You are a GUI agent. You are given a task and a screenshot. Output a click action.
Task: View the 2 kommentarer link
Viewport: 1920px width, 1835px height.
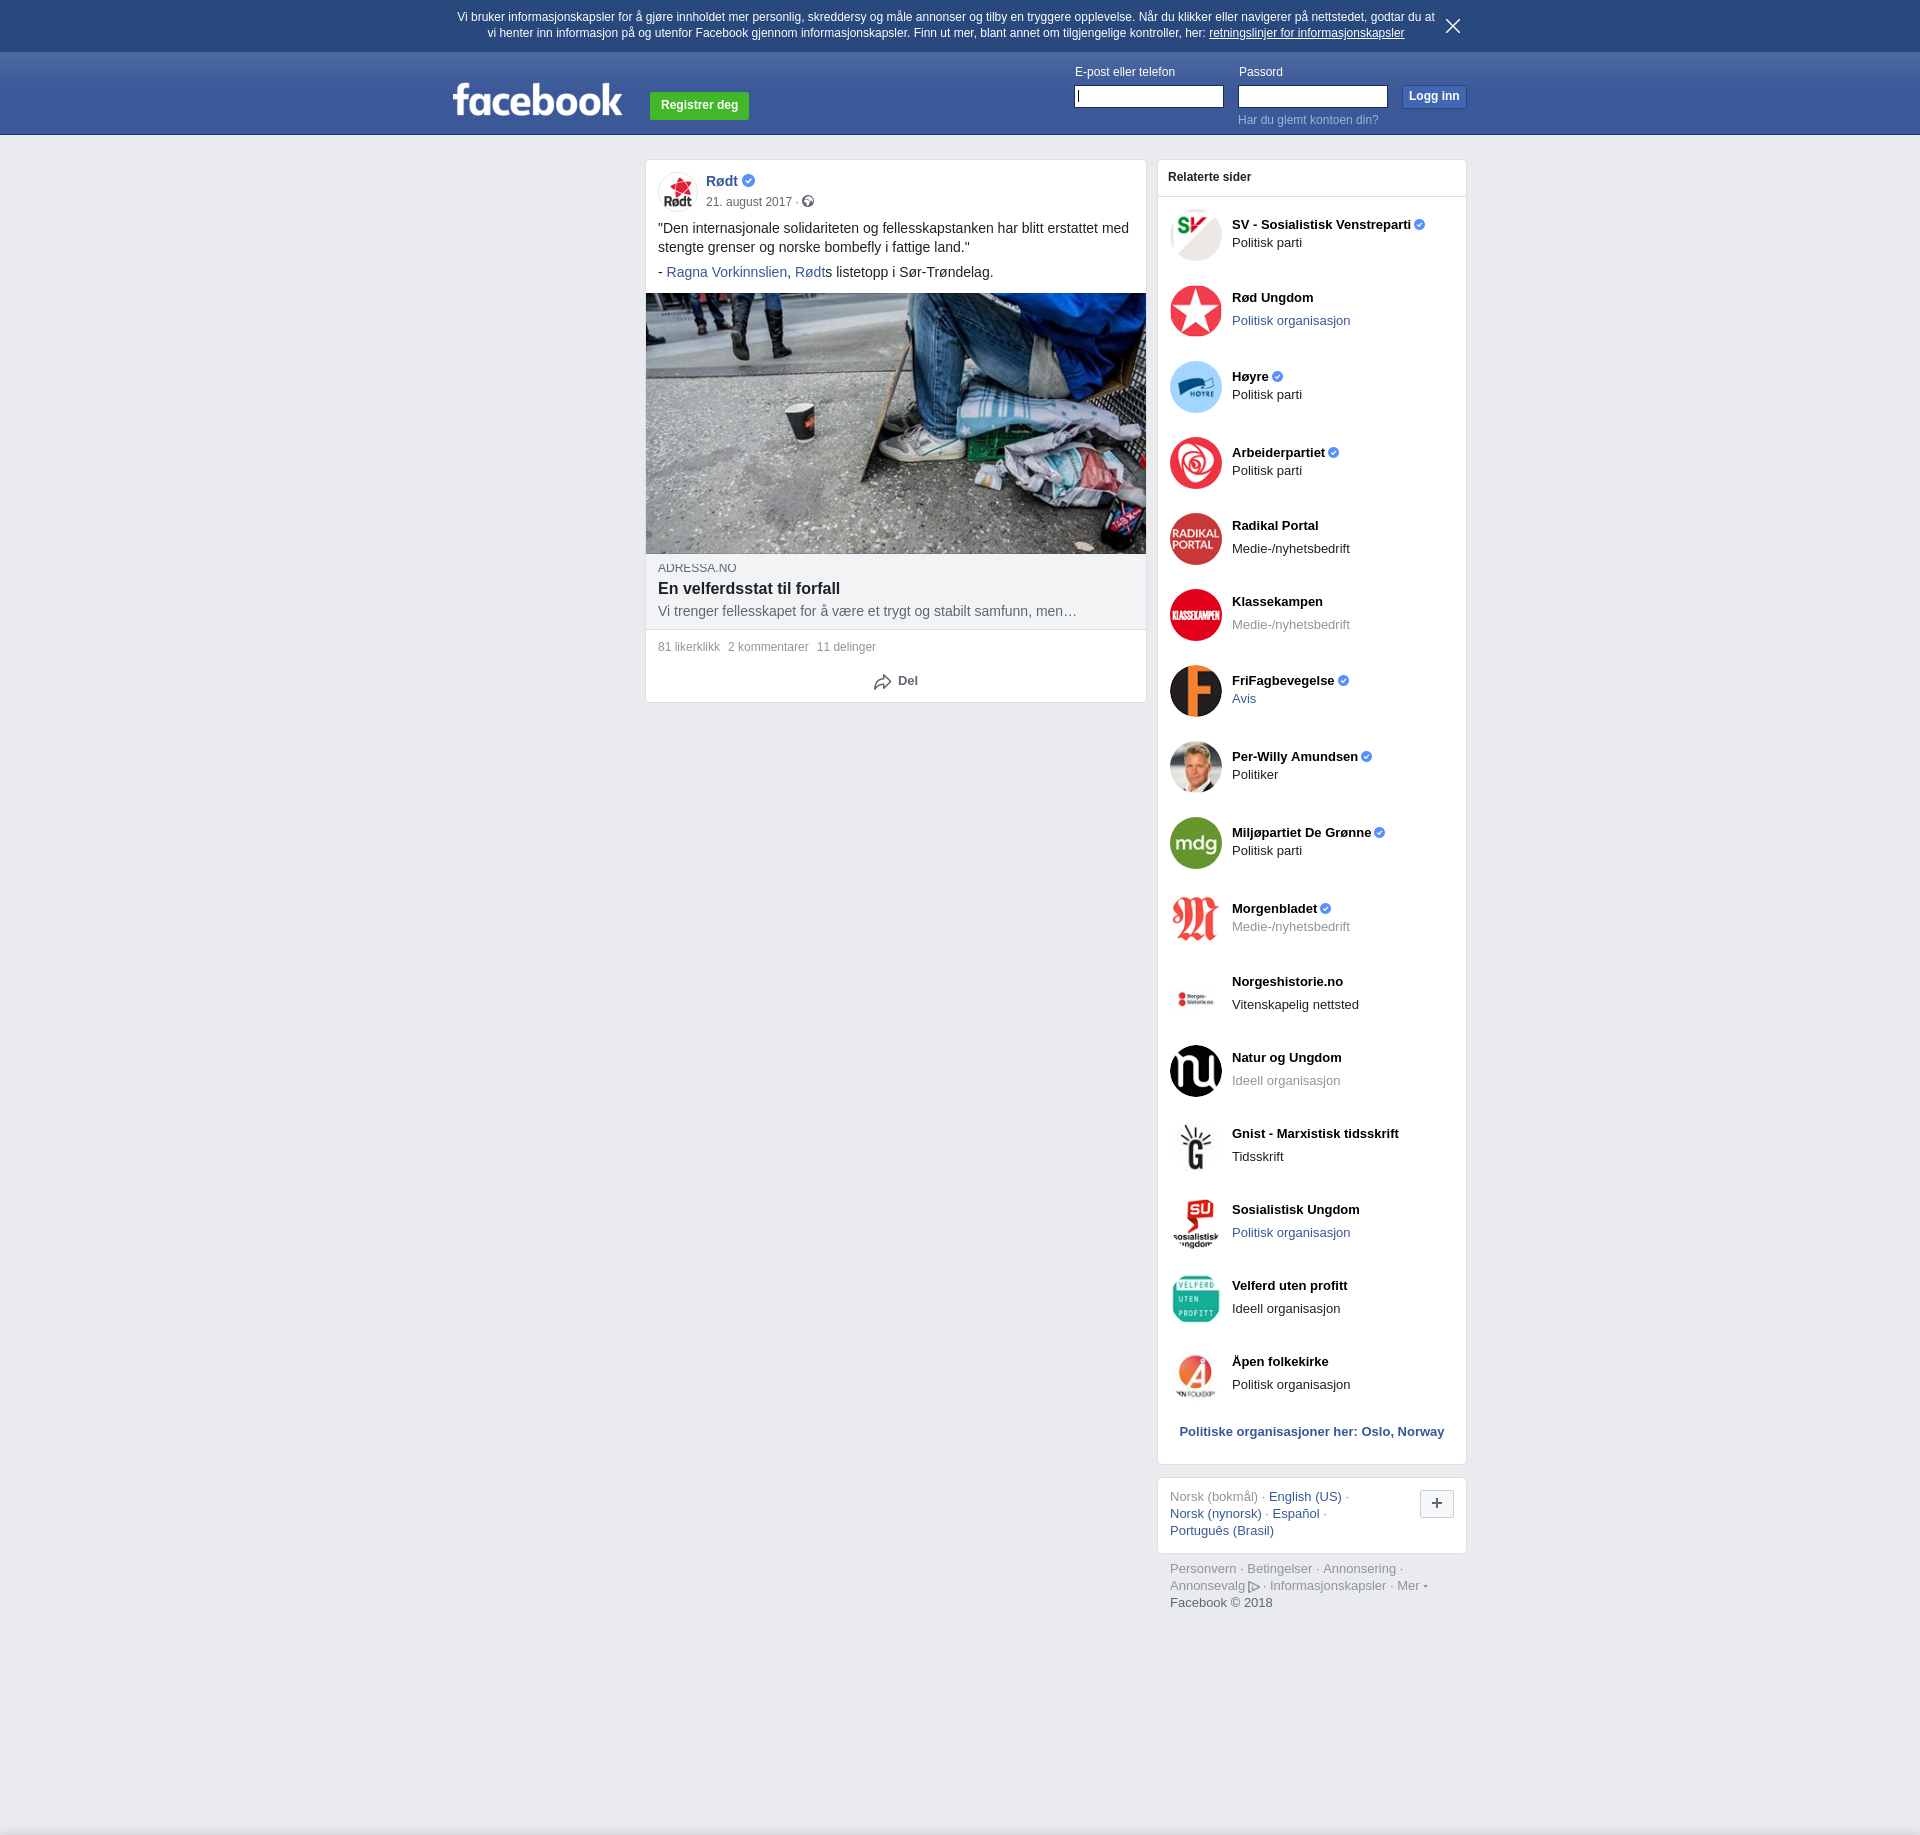pos(768,647)
